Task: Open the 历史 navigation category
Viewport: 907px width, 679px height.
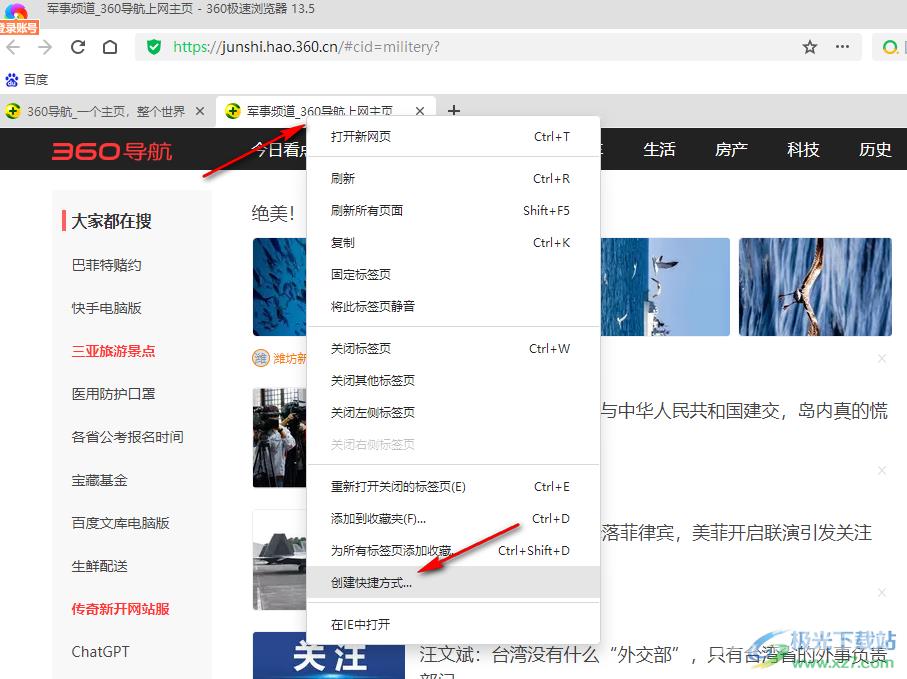Action: (x=875, y=150)
